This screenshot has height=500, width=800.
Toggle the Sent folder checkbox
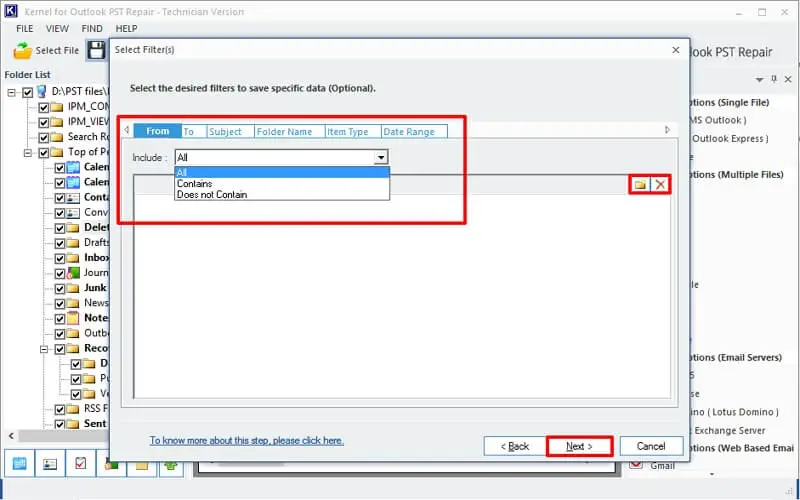pos(60,424)
